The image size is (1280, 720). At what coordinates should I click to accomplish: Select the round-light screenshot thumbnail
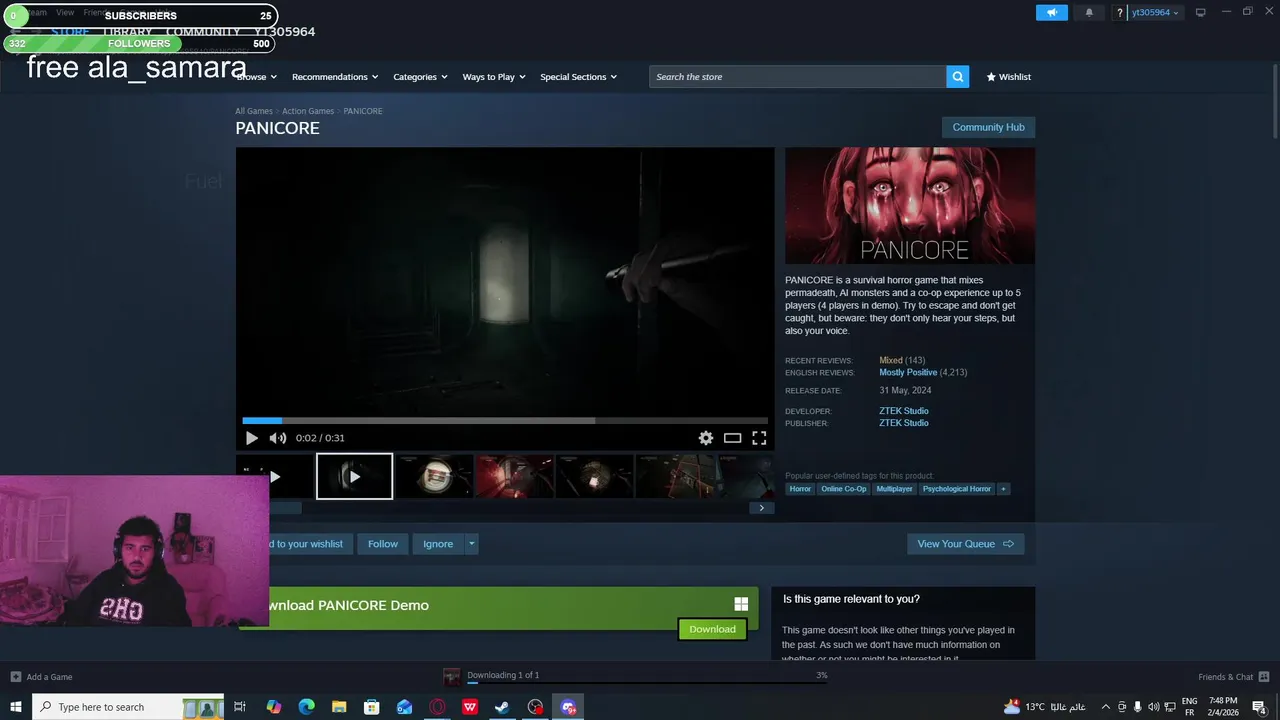(x=594, y=476)
